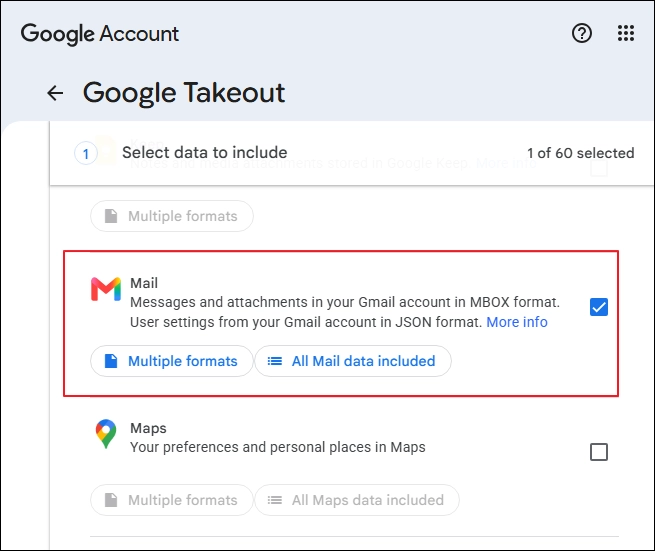Open All Mail data included options

353,361
